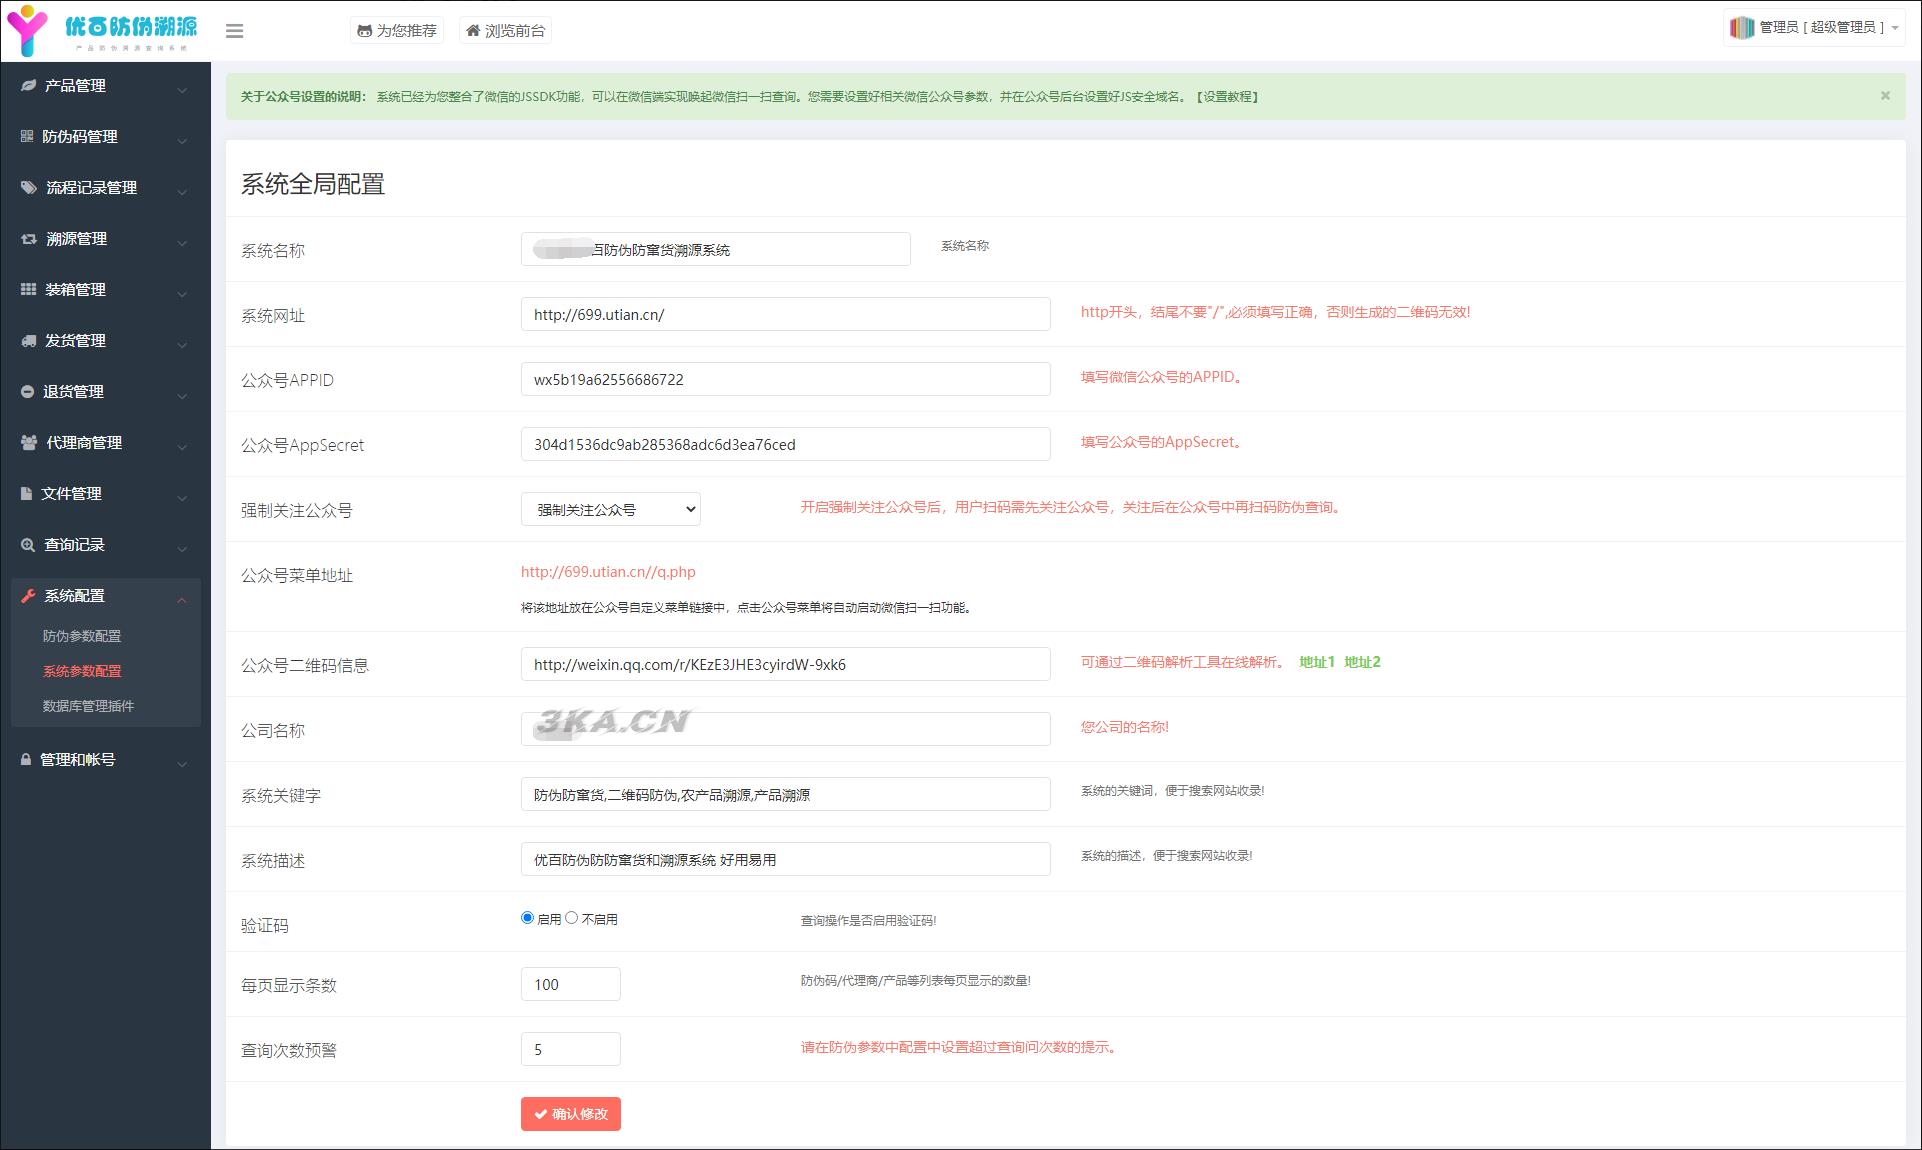Dismiss the green 公众号 notice banner

click(1885, 96)
